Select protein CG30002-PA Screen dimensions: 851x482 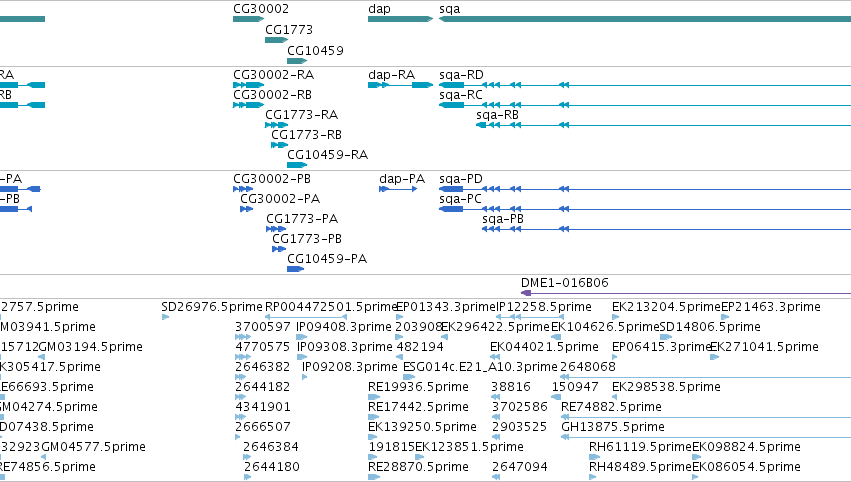tap(246, 209)
